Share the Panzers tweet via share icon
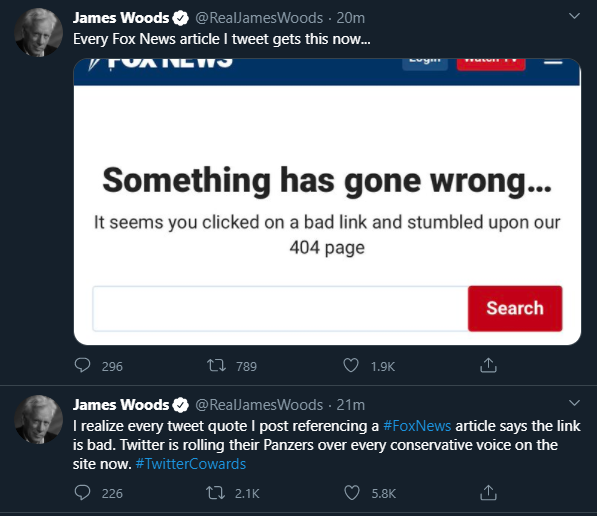 (488, 492)
